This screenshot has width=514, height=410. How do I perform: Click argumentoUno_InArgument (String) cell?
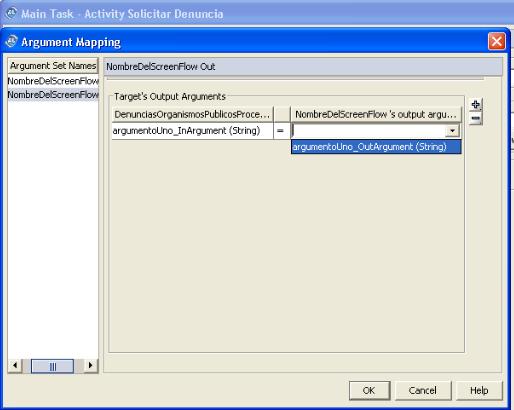pyautogui.click(x=192, y=131)
